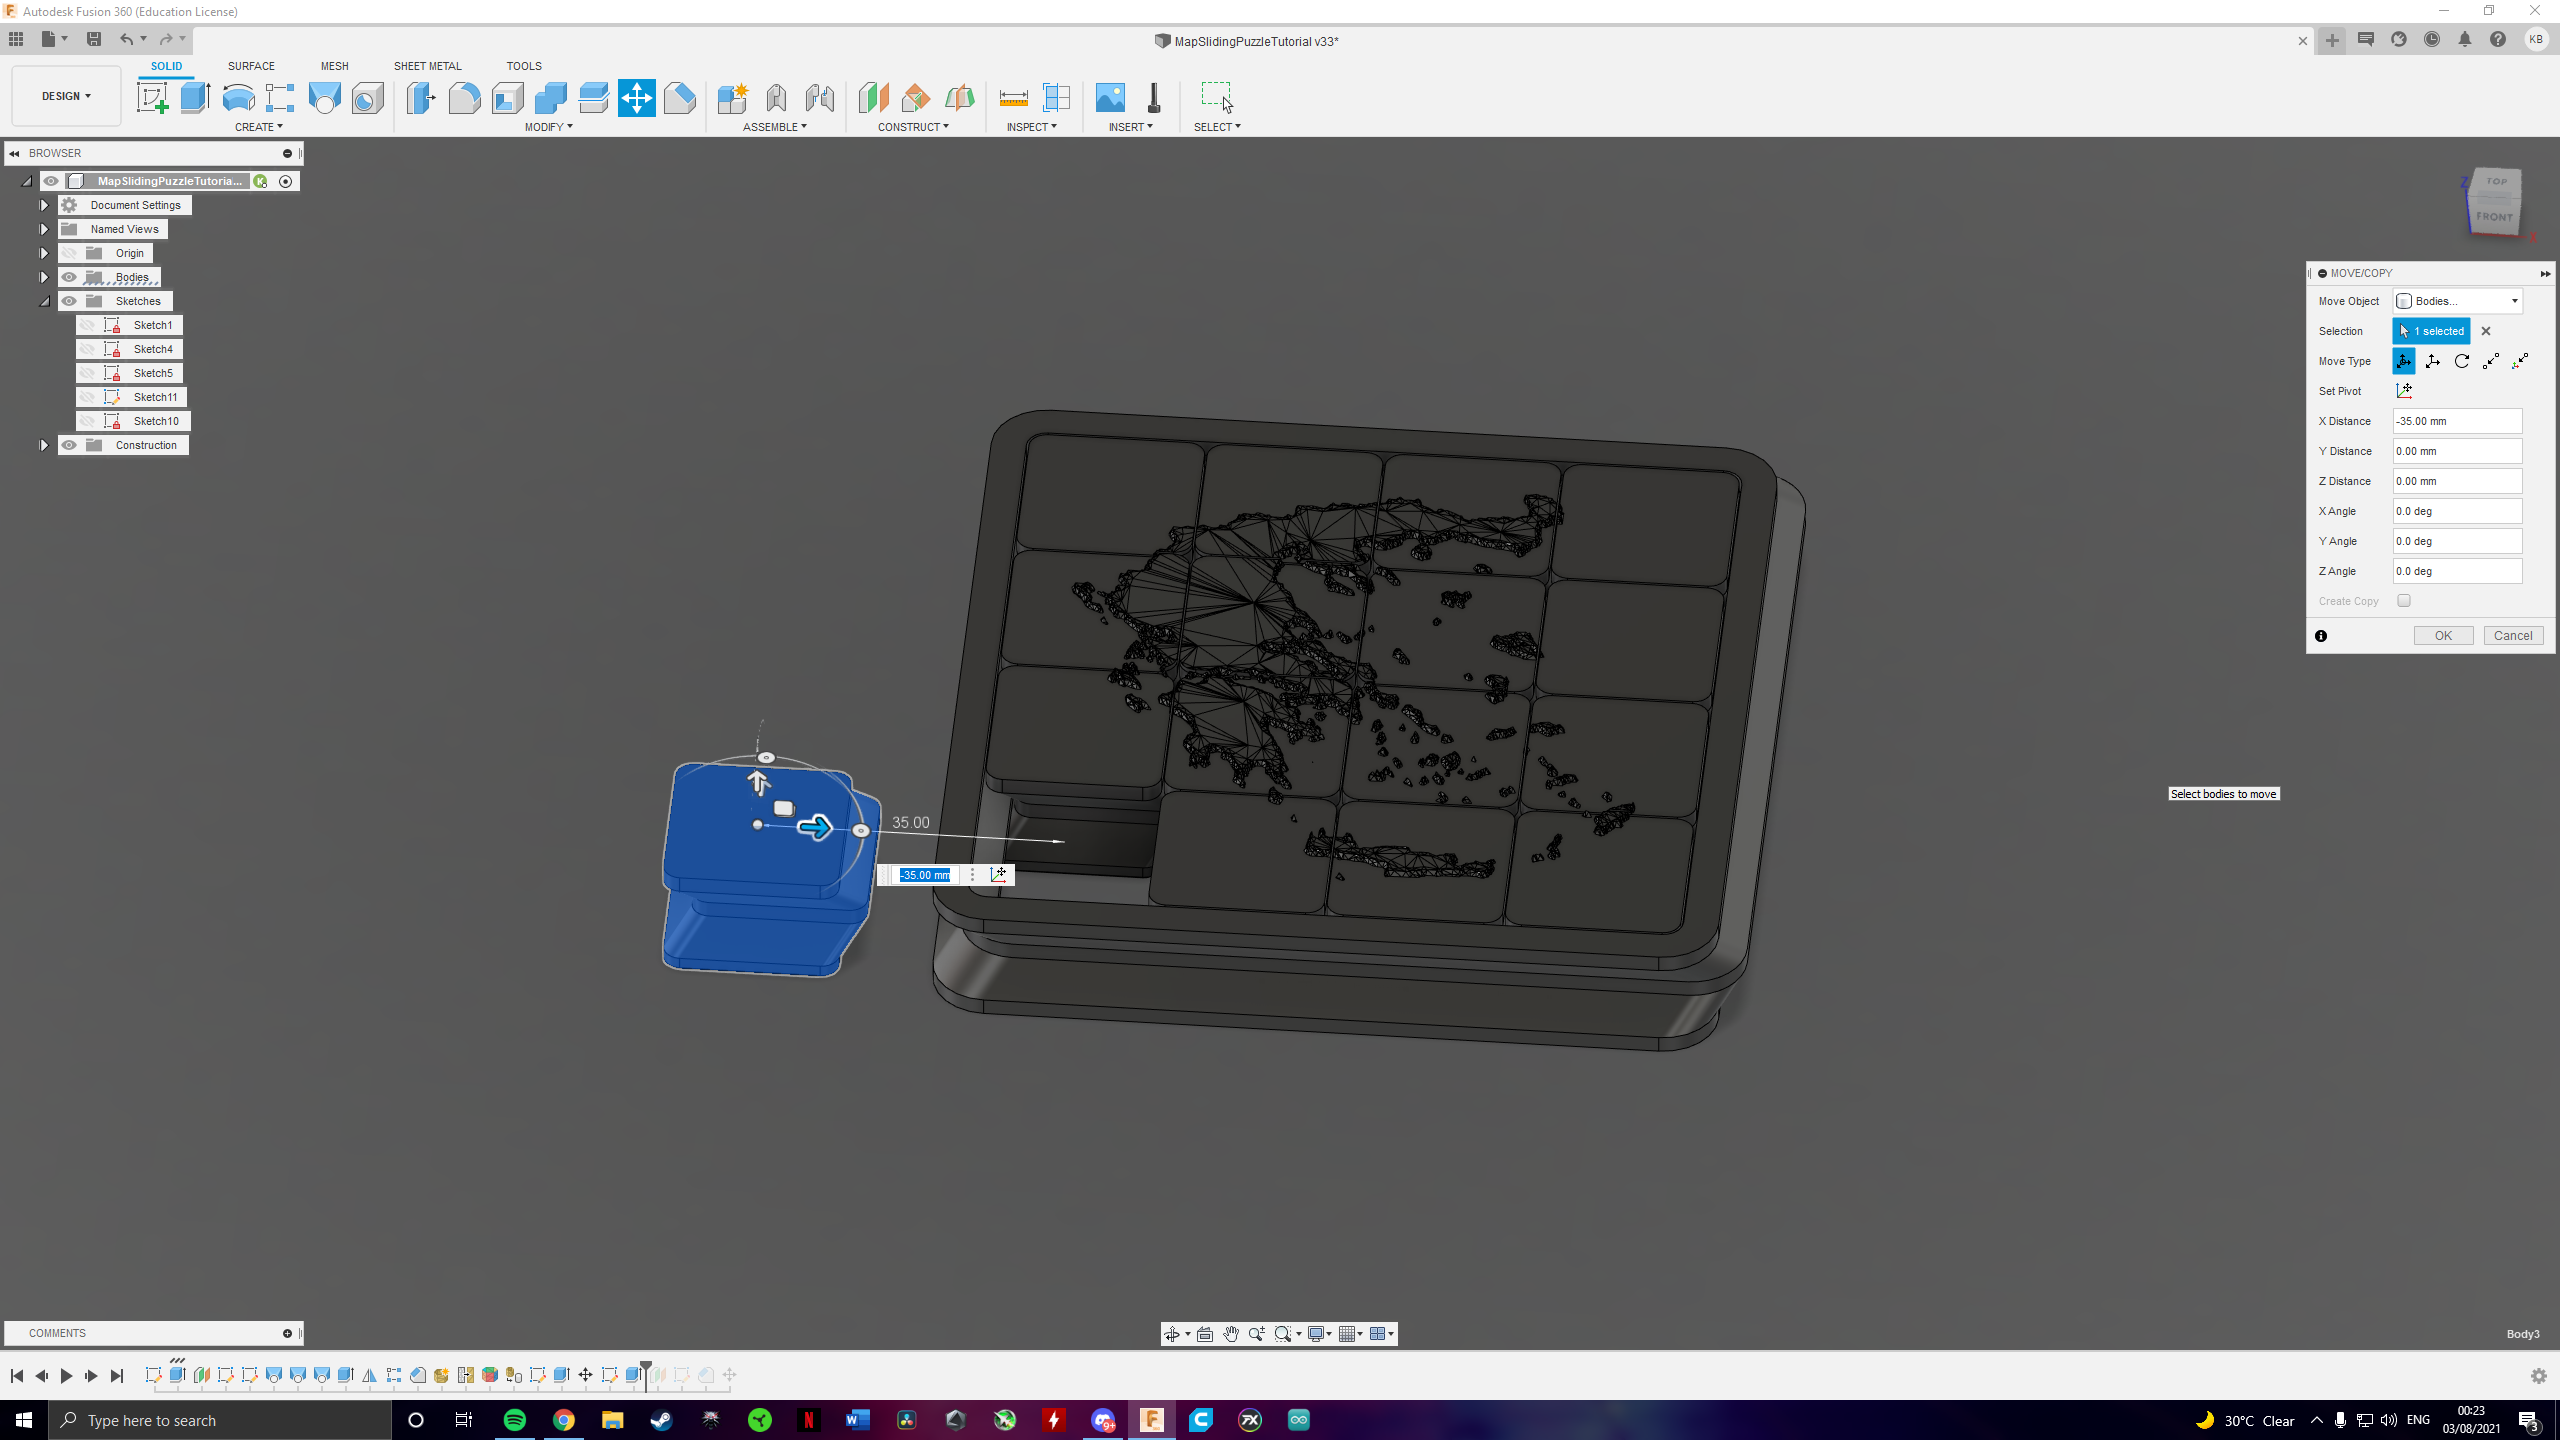
Task: Click the Set Pivot icon
Action: click(2405, 391)
